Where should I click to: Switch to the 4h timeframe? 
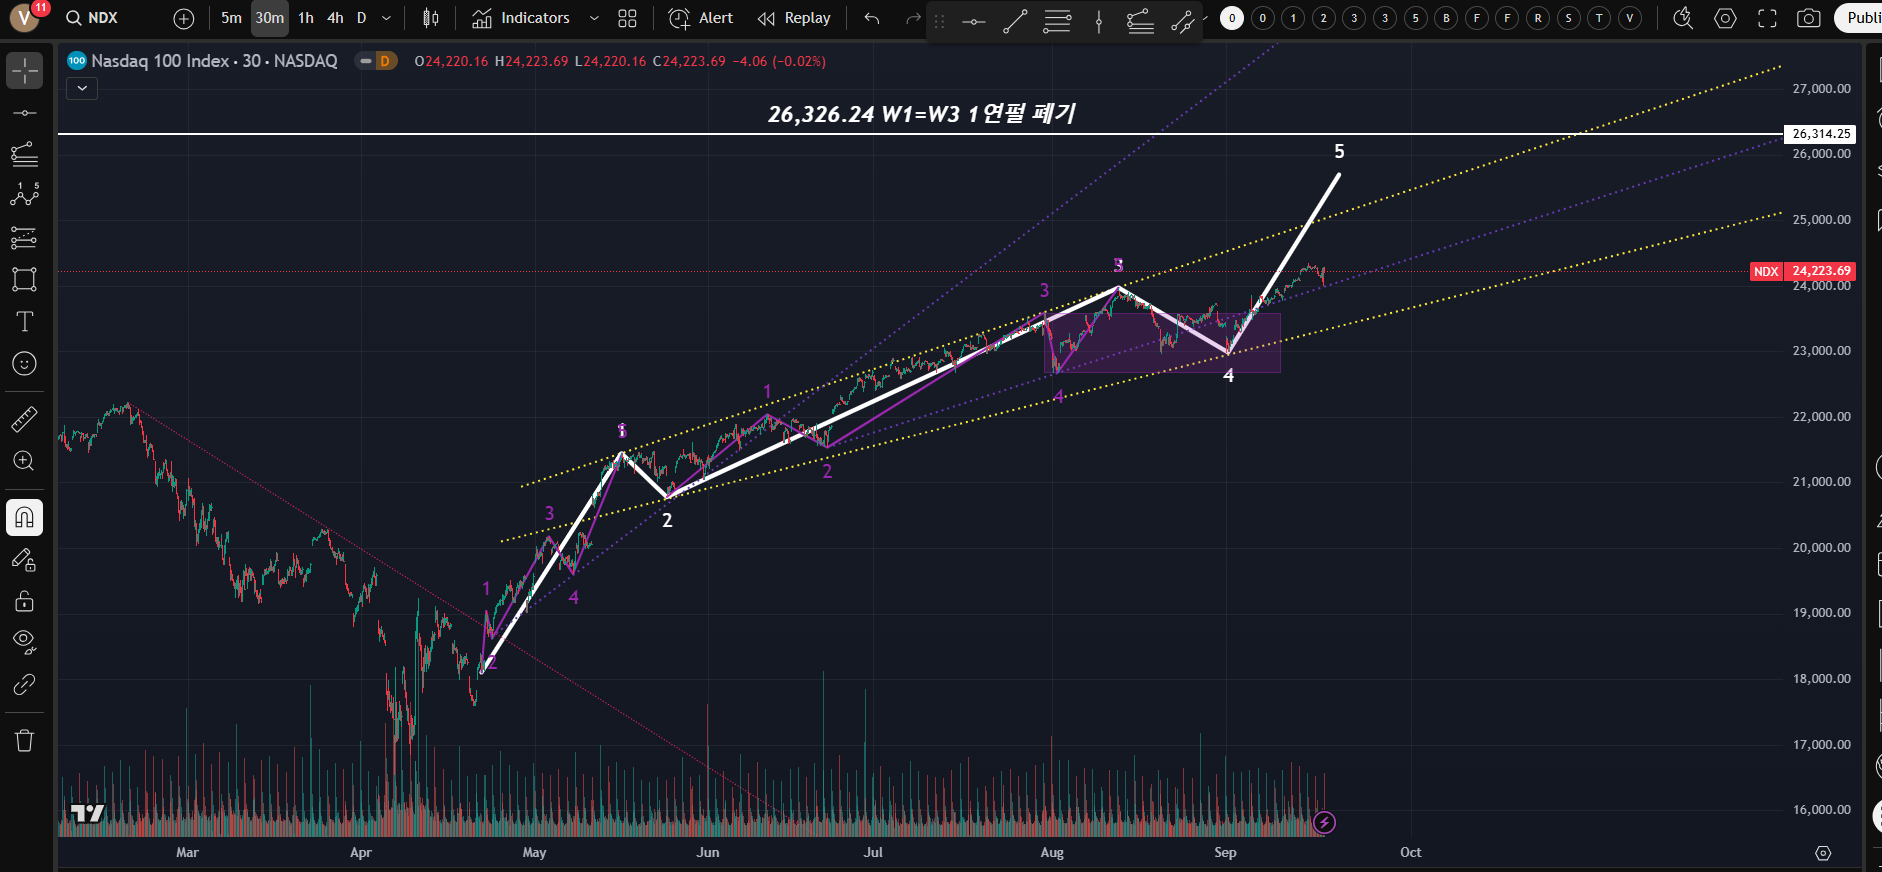pyautogui.click(x=335, y=18)
